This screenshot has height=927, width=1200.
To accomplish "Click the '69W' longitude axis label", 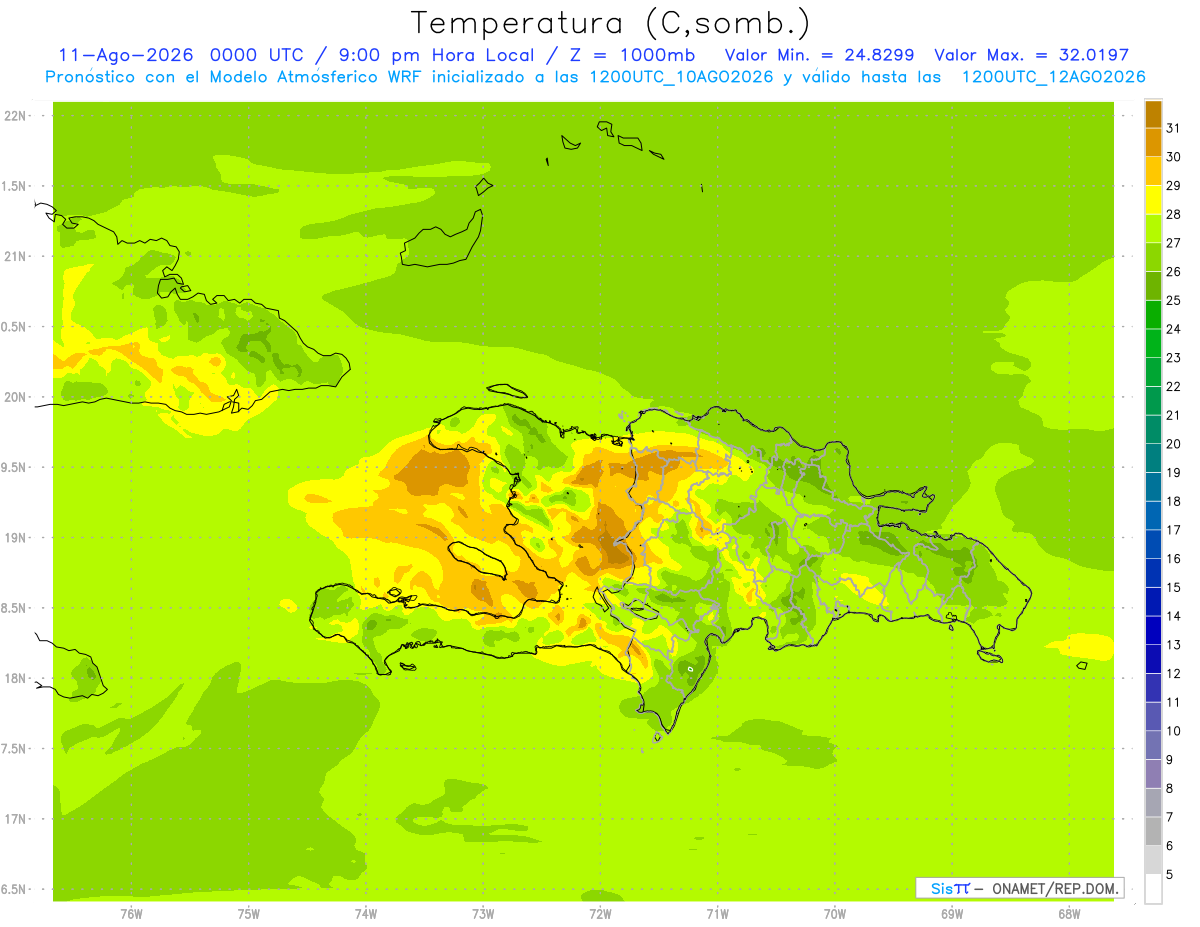I will pyautogui.click(x=952, y=914).
